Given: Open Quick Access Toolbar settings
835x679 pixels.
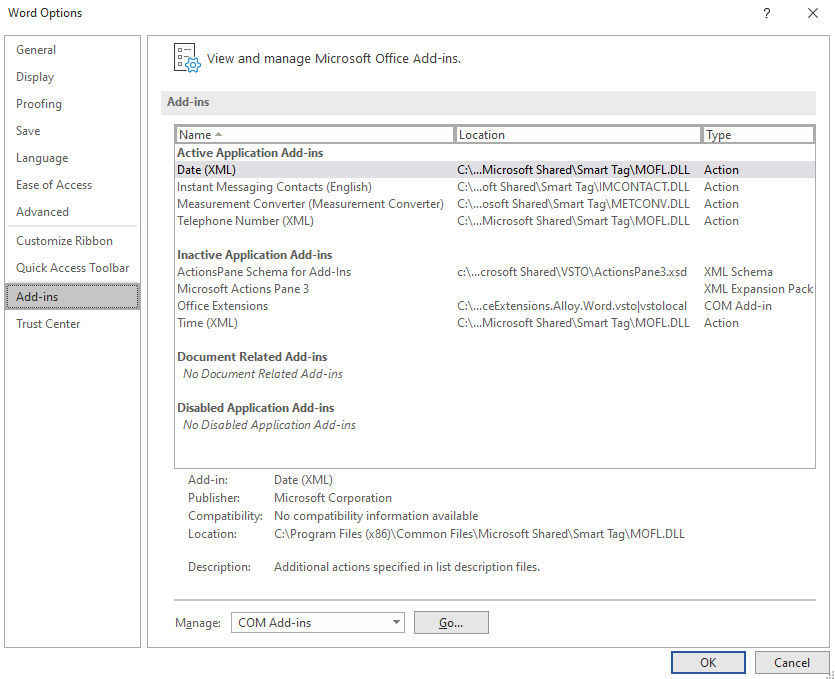Looking at the screenshot, I should coord(72,268).
